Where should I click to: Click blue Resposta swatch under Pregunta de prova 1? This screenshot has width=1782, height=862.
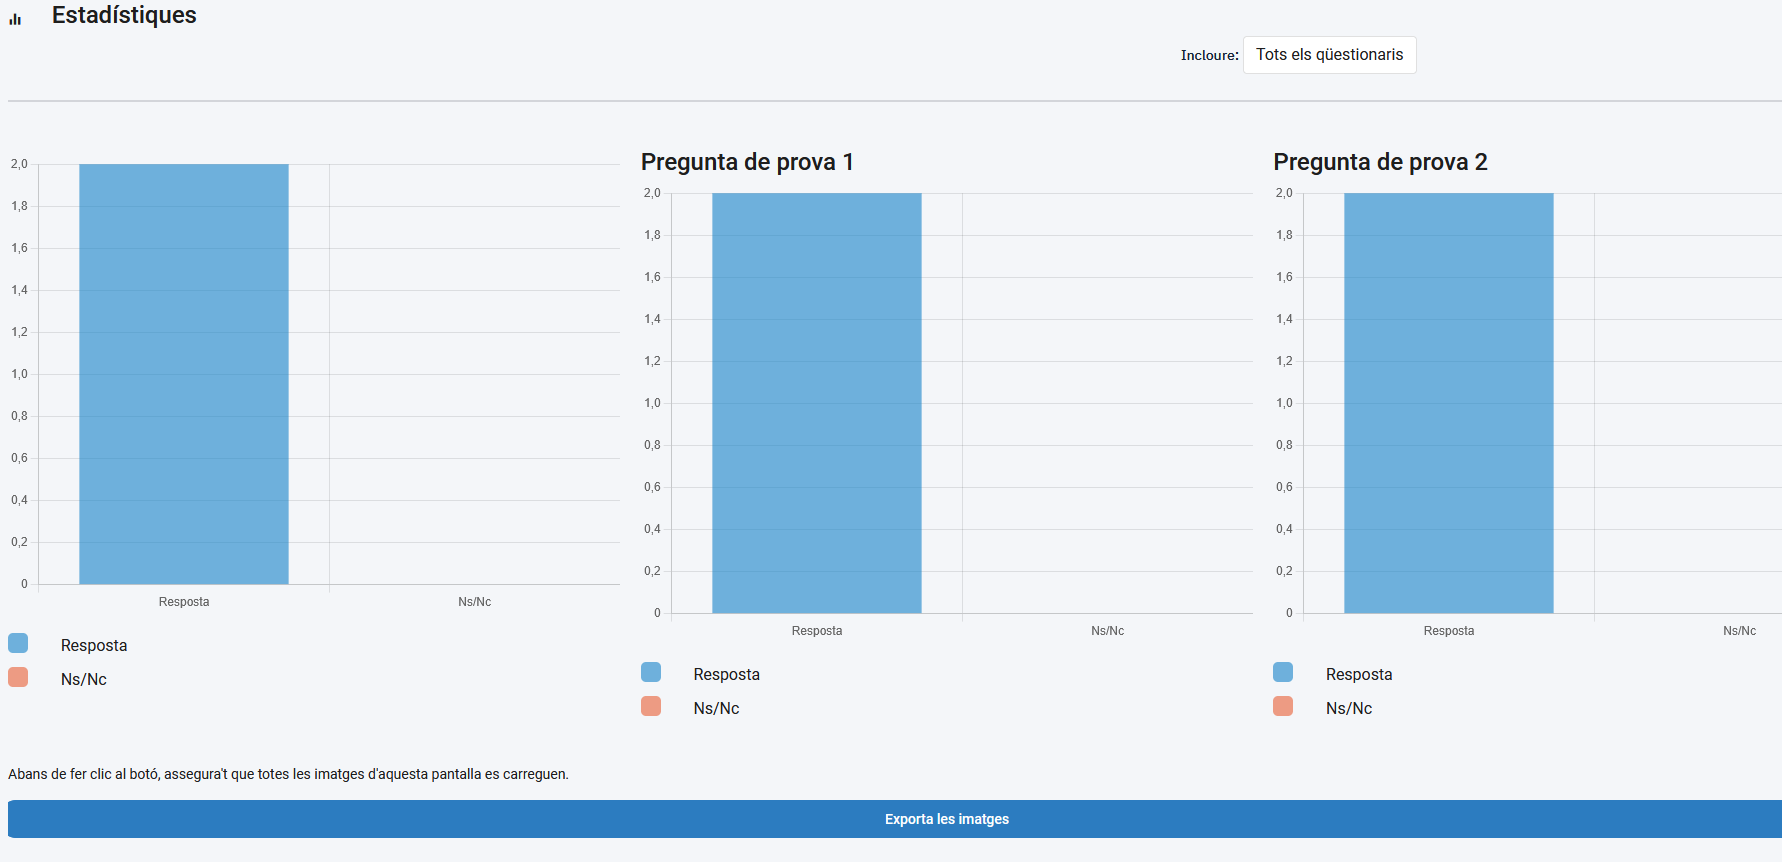[651, 672]
